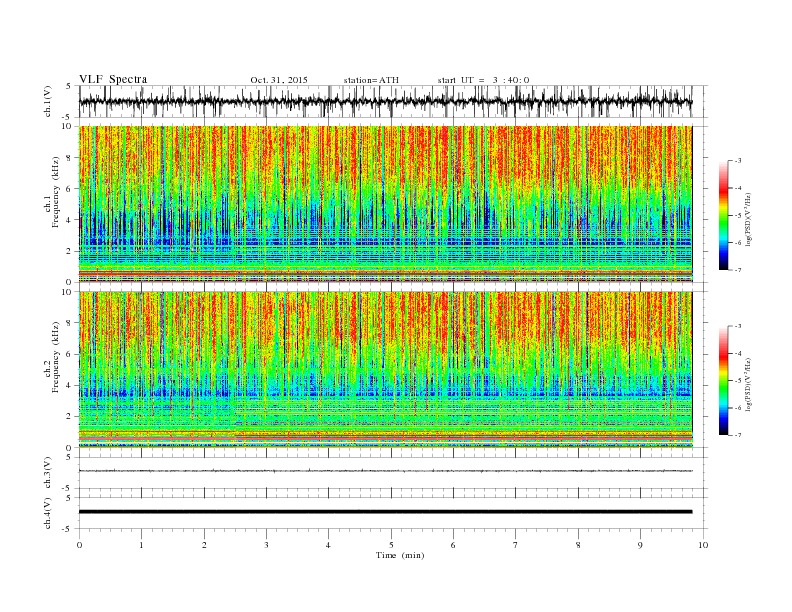Click the "ch.1(V)" waveform axis label
The width and height of the screenshot is (792, 612).
pos(49,102)
